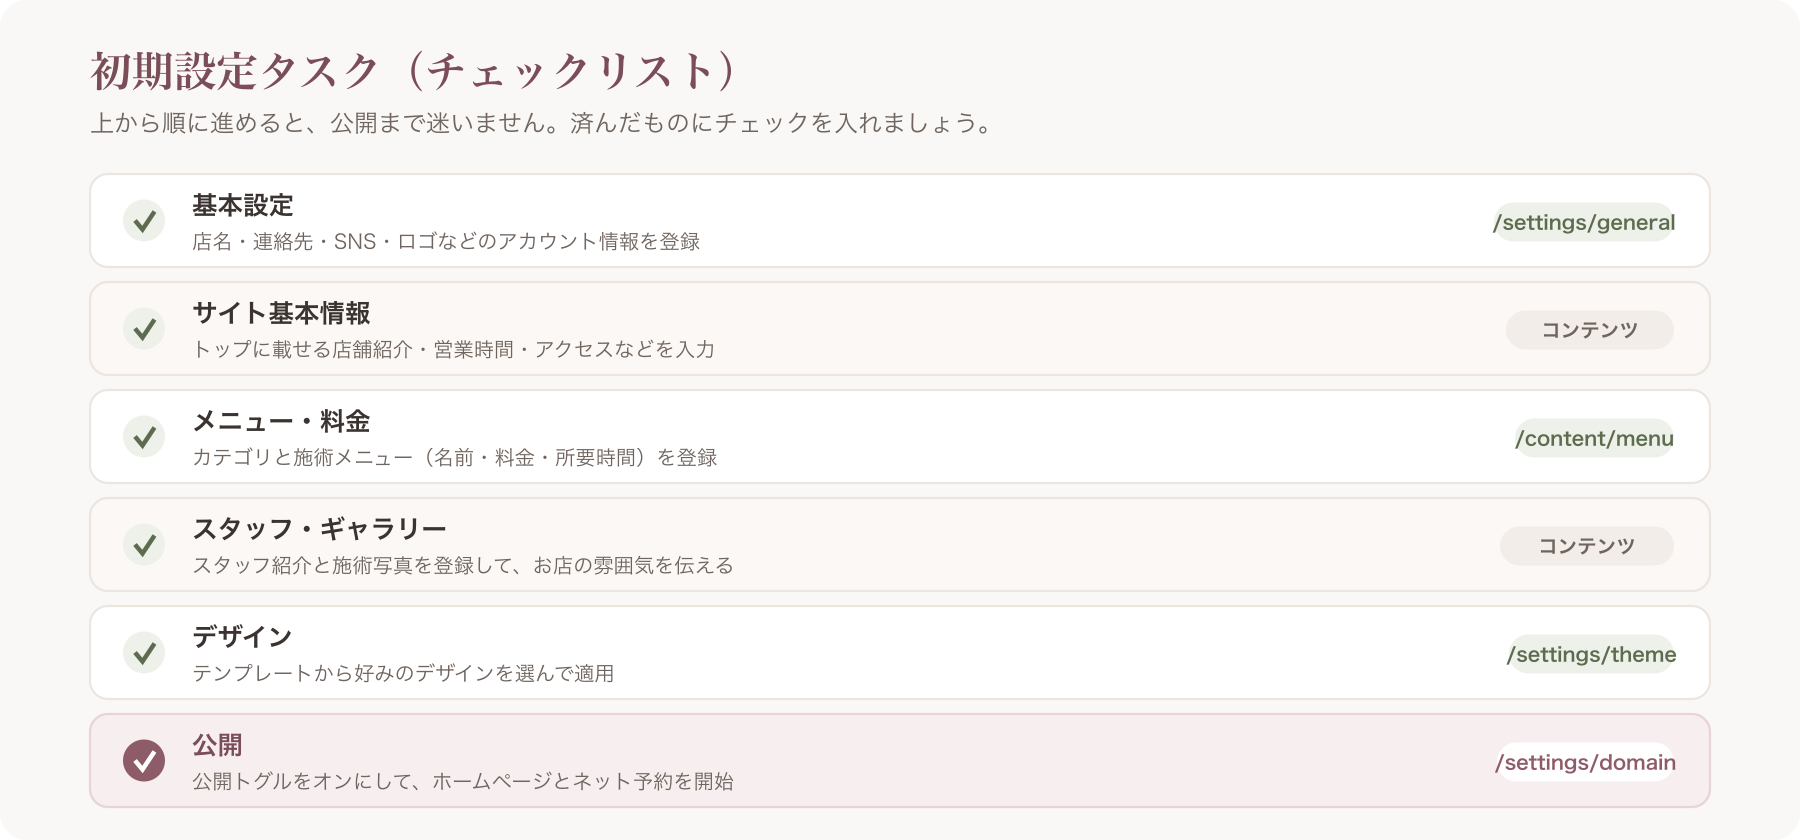Image resolution: width=1800 pixels, height=840 pixels.
Task: Select the サイト基本情報 task title
Action: [281, 313]
